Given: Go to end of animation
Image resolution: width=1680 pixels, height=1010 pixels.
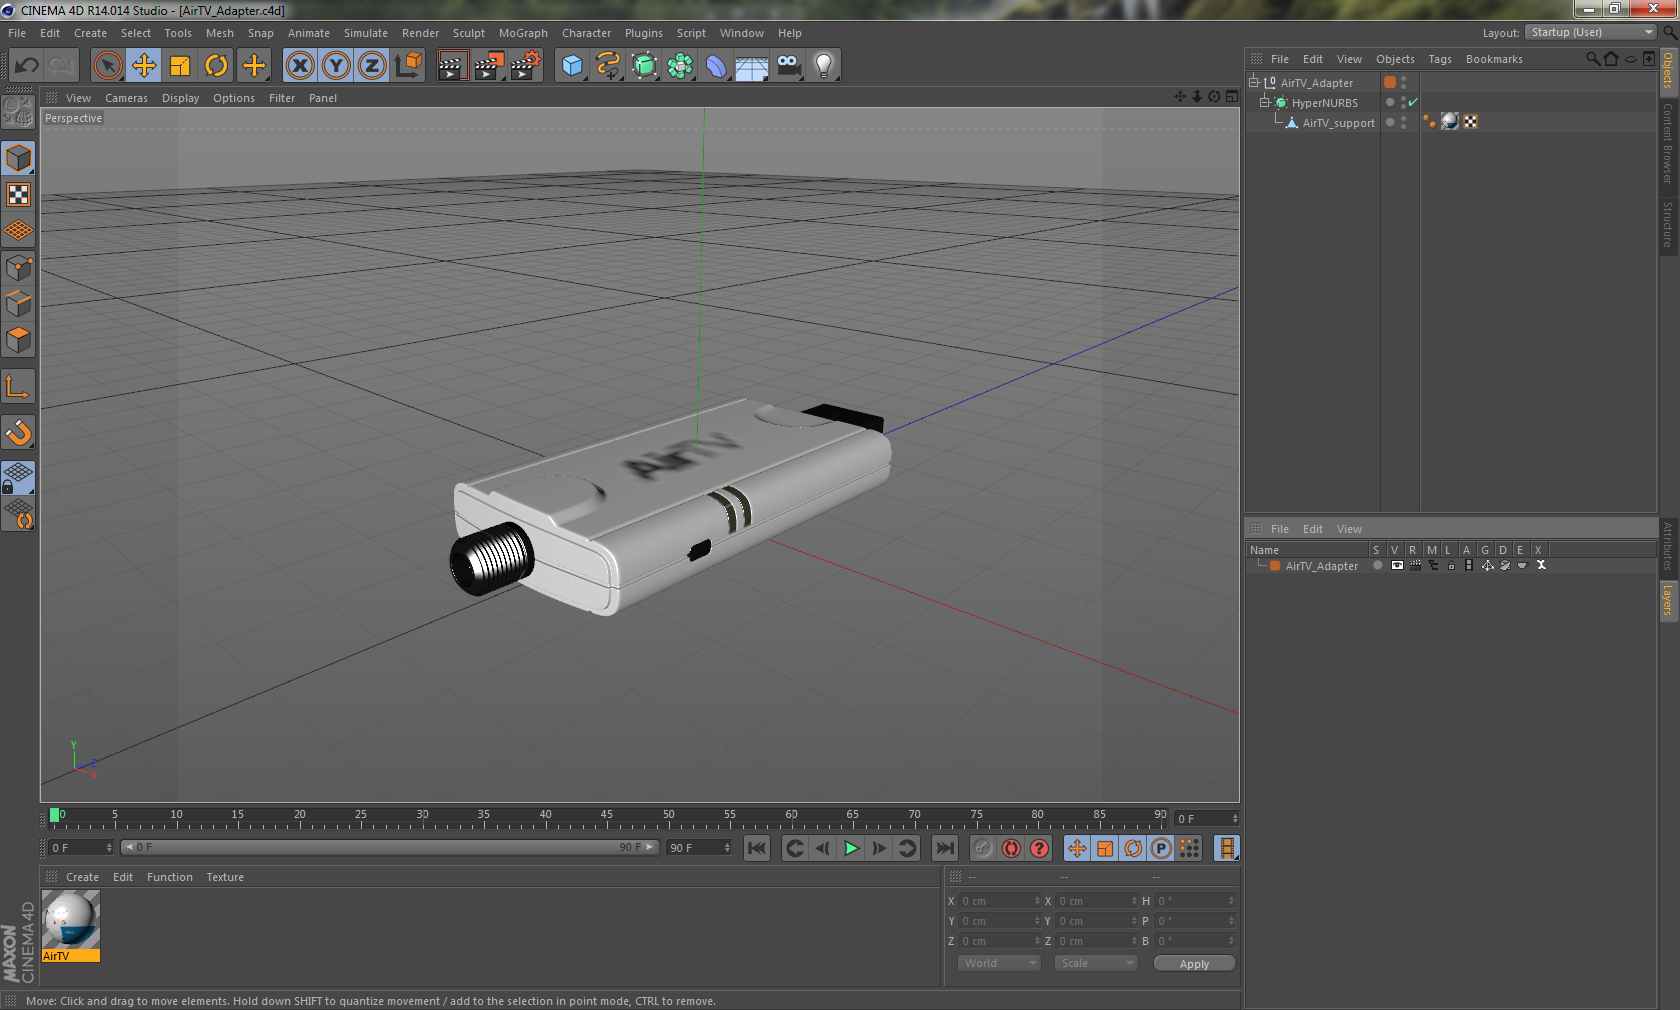Looking at the screenshot, I should coord(944,848).
